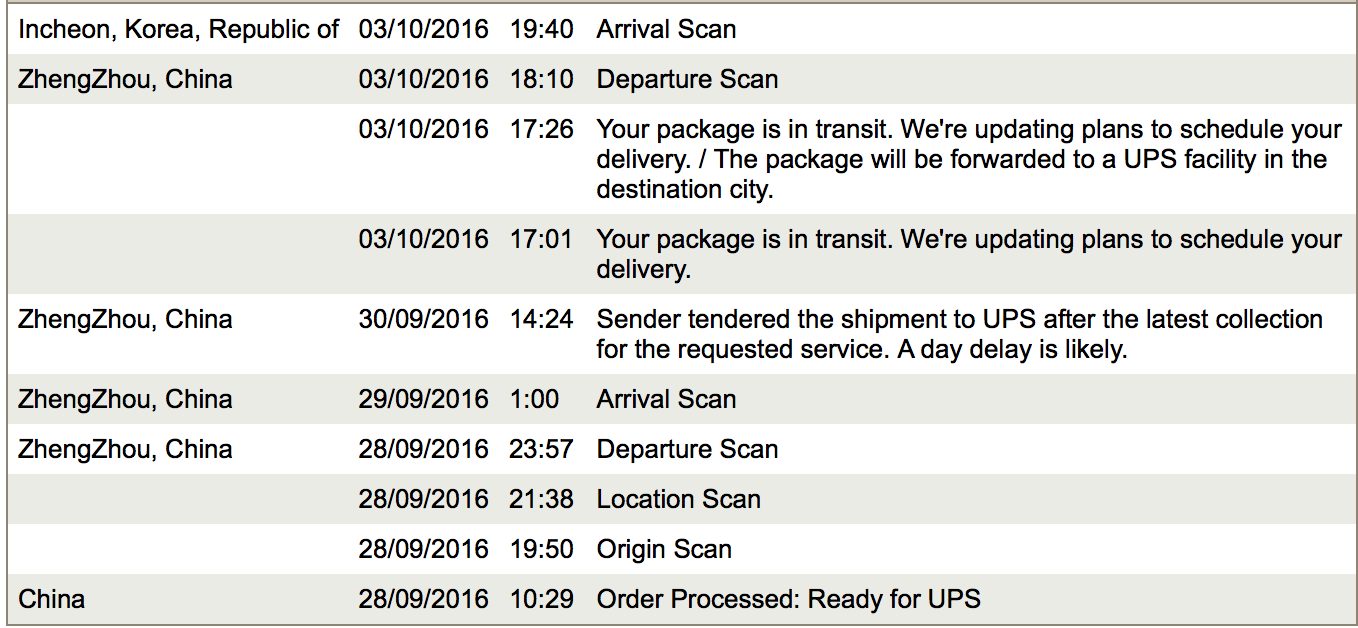This screenshot has width=1358, height=628.
Task: Select the 18:10 Departure Scan entry
Action: click(x=687, y=79)
